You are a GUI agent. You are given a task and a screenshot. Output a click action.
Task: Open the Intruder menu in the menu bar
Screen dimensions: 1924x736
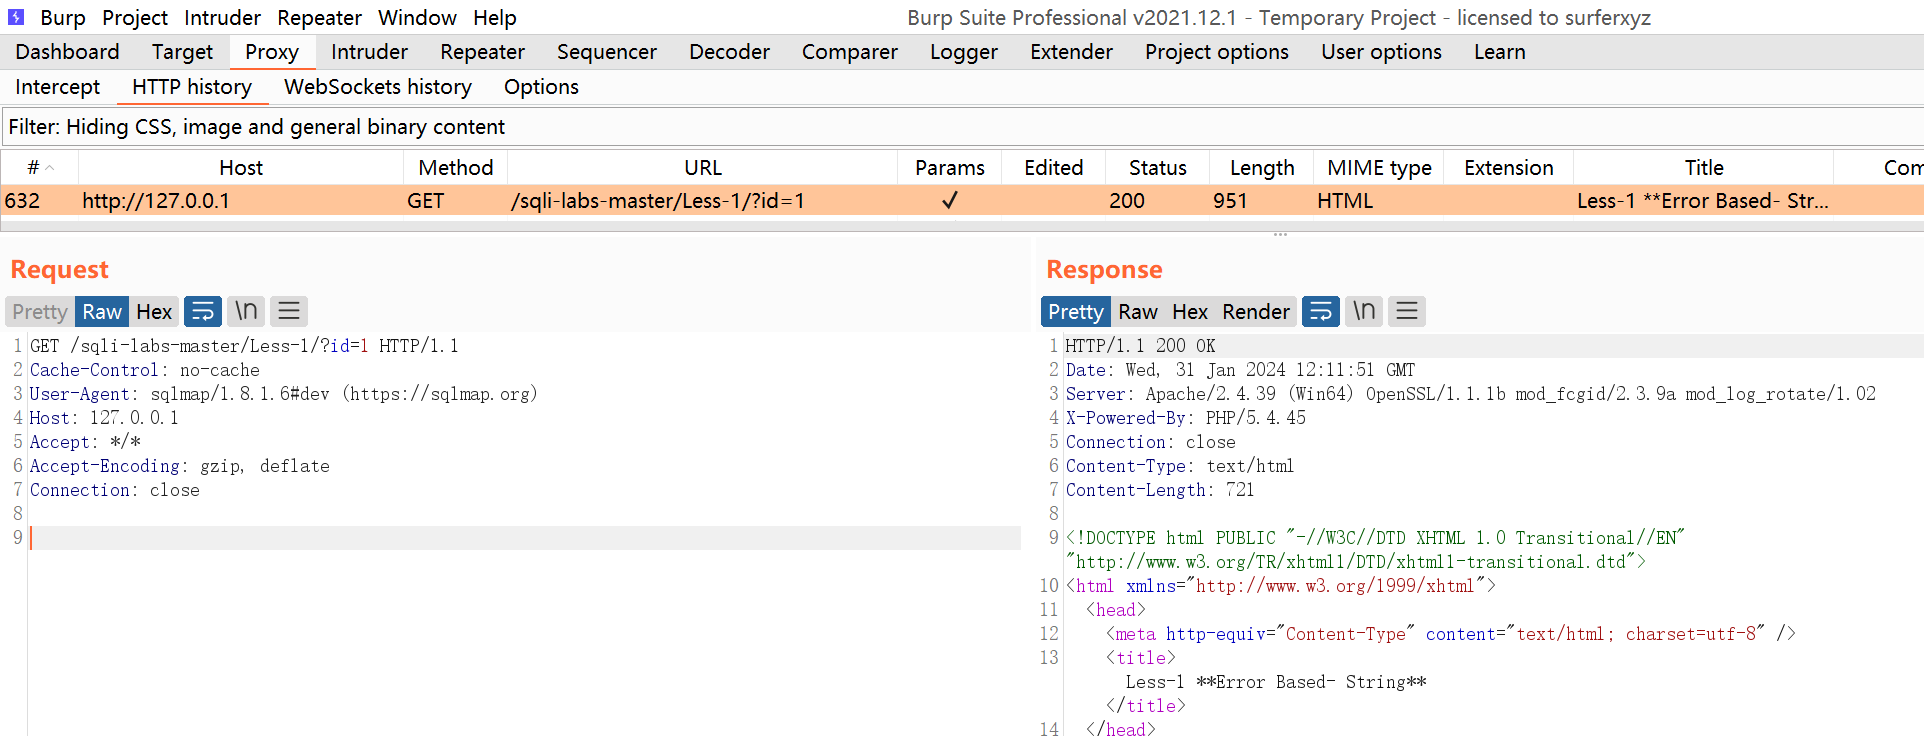[x=222, y=18]
